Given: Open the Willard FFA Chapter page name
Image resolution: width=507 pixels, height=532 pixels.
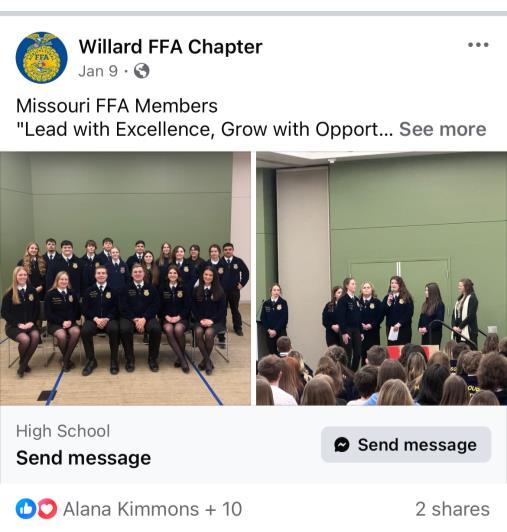Looking at the screenshot, I should point(170,46).
